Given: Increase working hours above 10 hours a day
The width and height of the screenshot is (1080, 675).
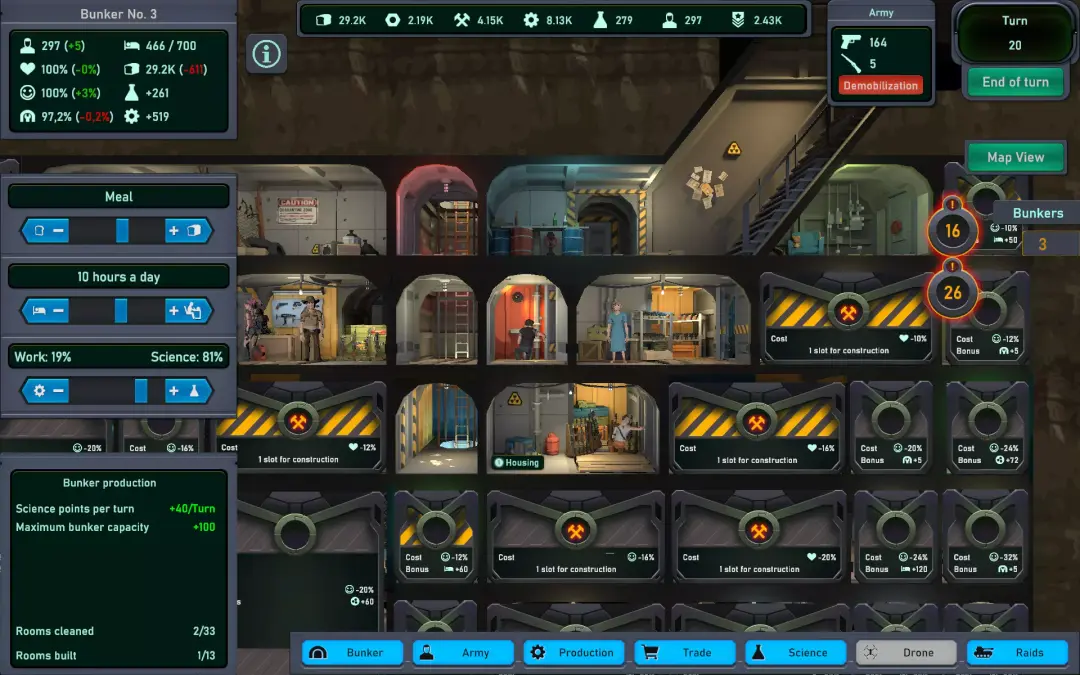Looking at the screenshot, I should tap(187, 311).
